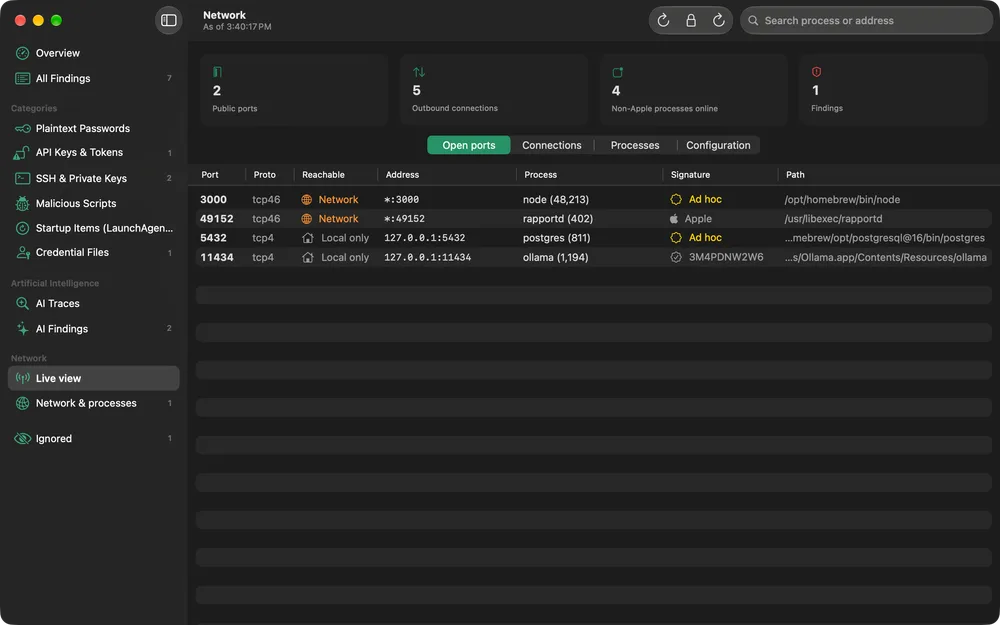This screenshot has width=1000, height=625.
Task: Open Overview via its gauge icon
Action: (x=22, y=53)
